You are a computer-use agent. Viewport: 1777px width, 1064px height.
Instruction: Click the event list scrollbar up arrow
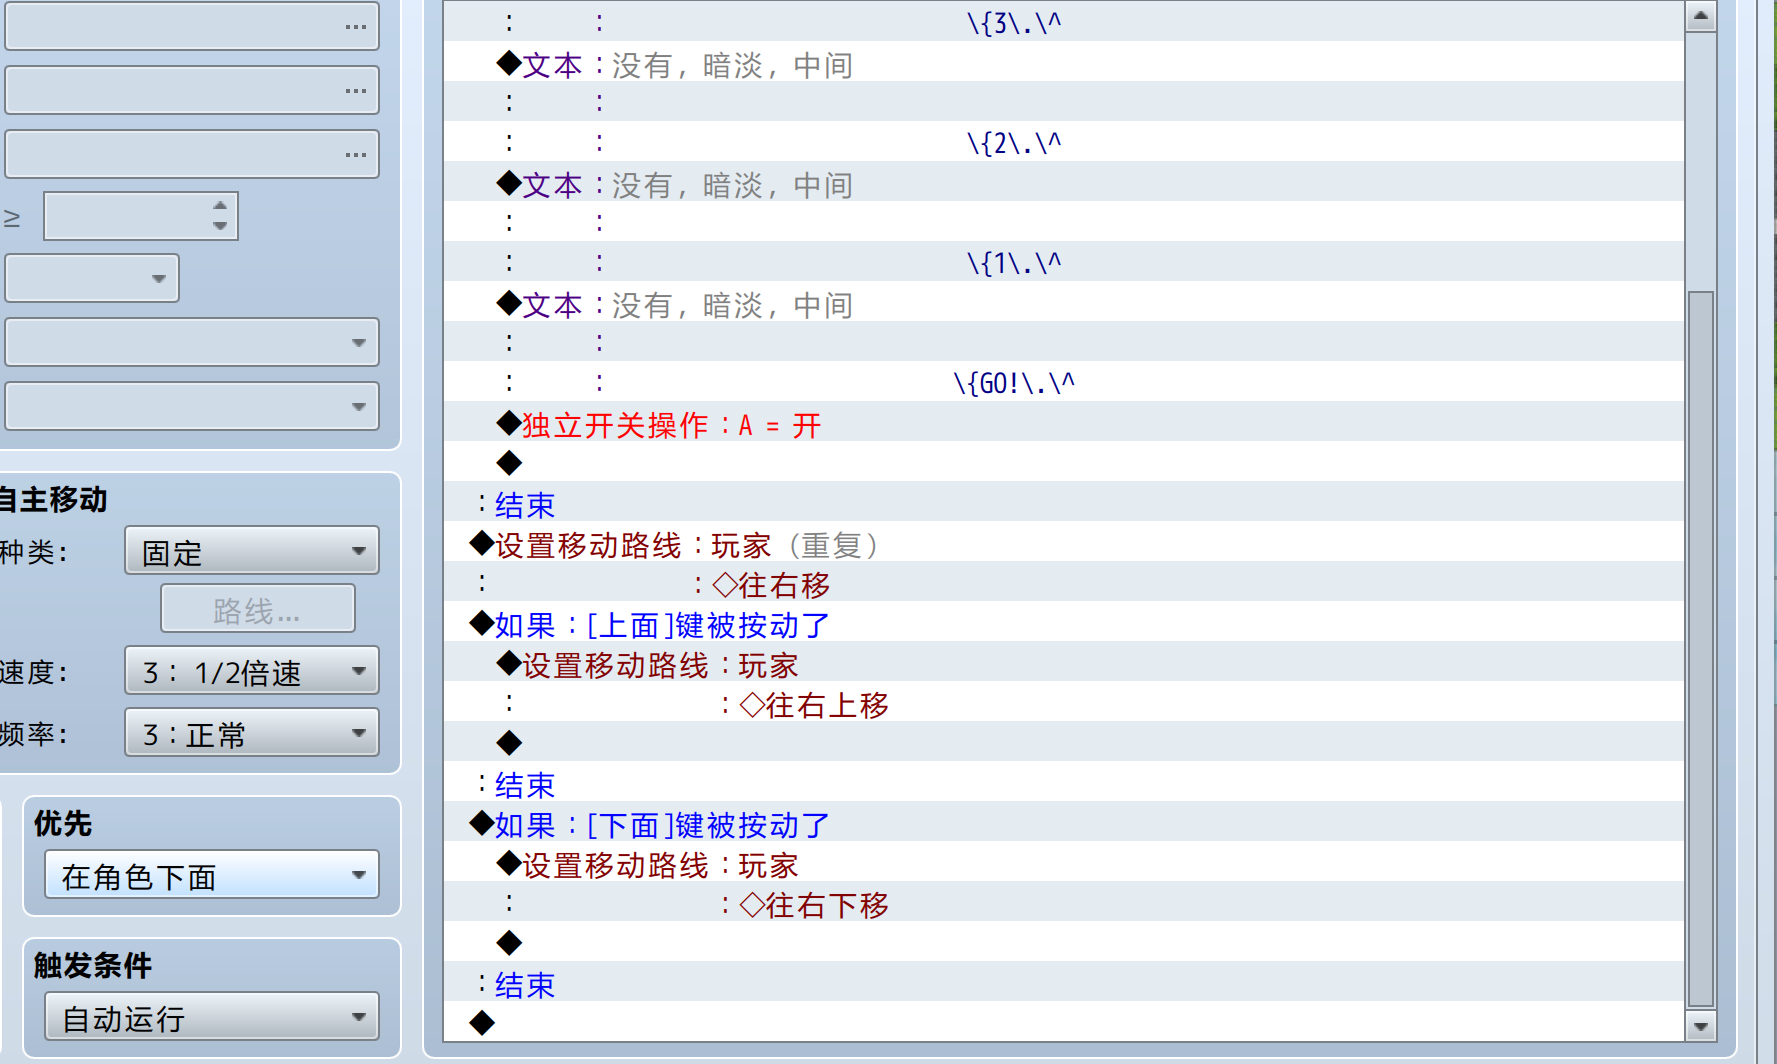pyautogui.click(x=1700, y=16)
